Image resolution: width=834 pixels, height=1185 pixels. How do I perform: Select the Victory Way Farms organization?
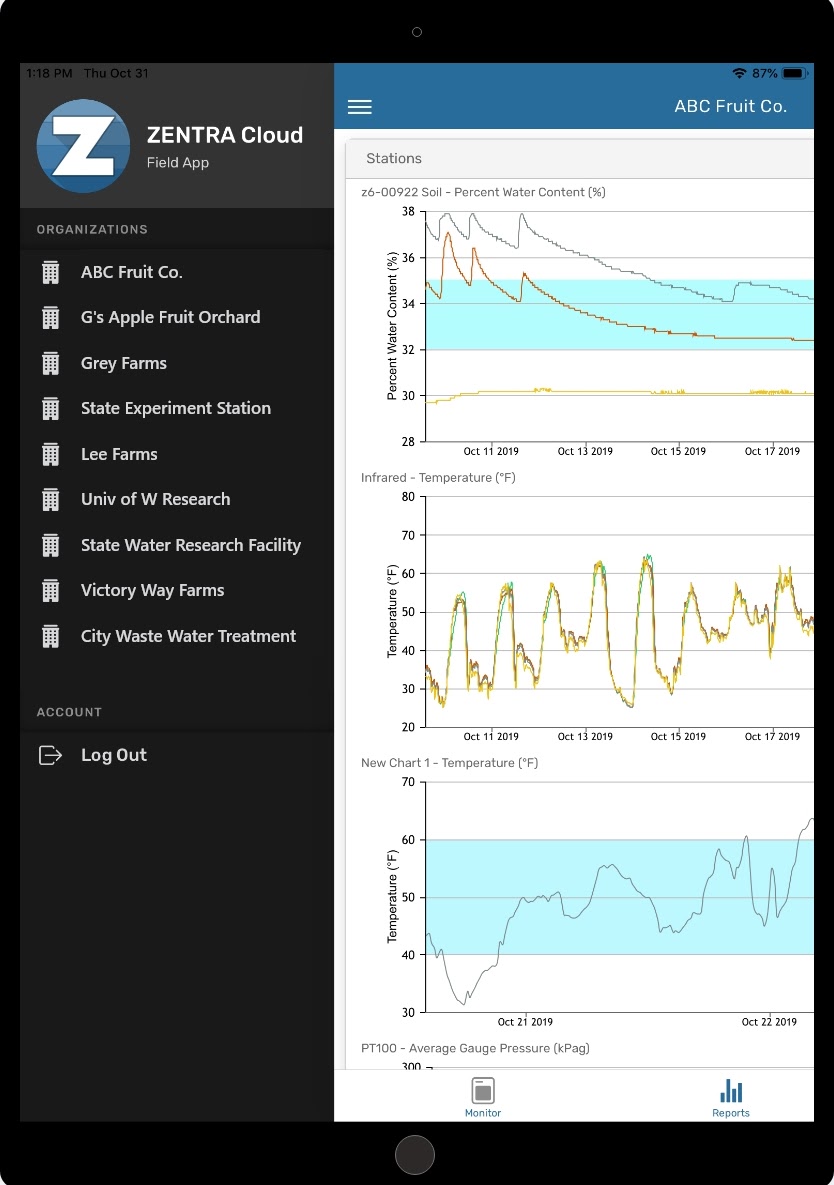point(152,590)
